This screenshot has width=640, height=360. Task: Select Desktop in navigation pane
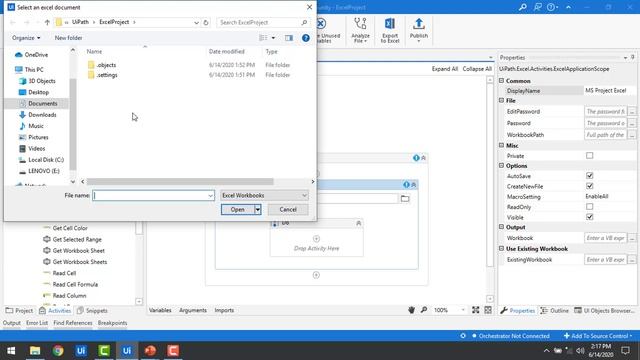pos(38,92)
